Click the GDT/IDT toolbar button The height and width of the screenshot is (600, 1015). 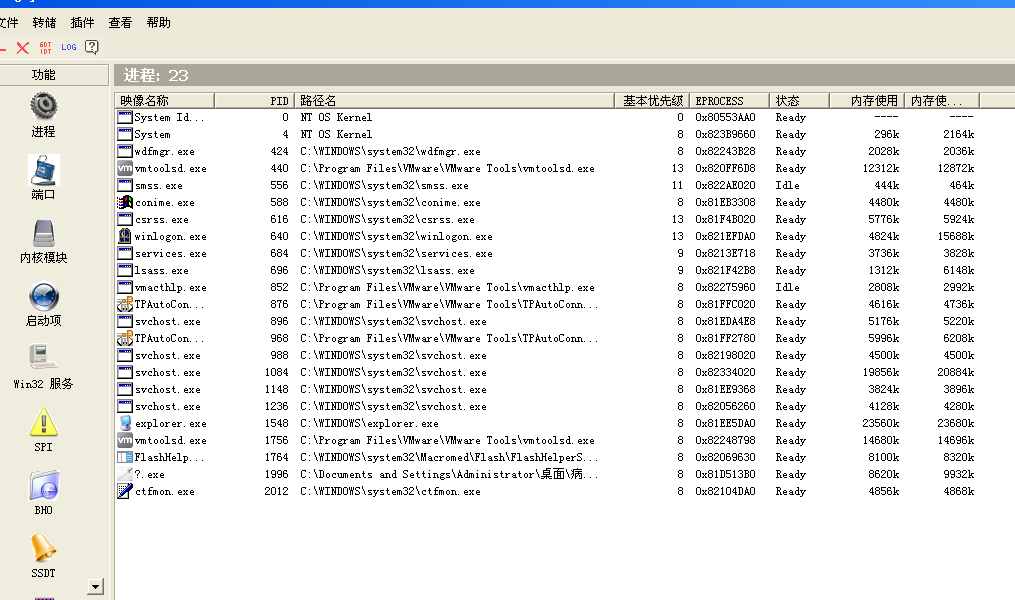point(46,47)
